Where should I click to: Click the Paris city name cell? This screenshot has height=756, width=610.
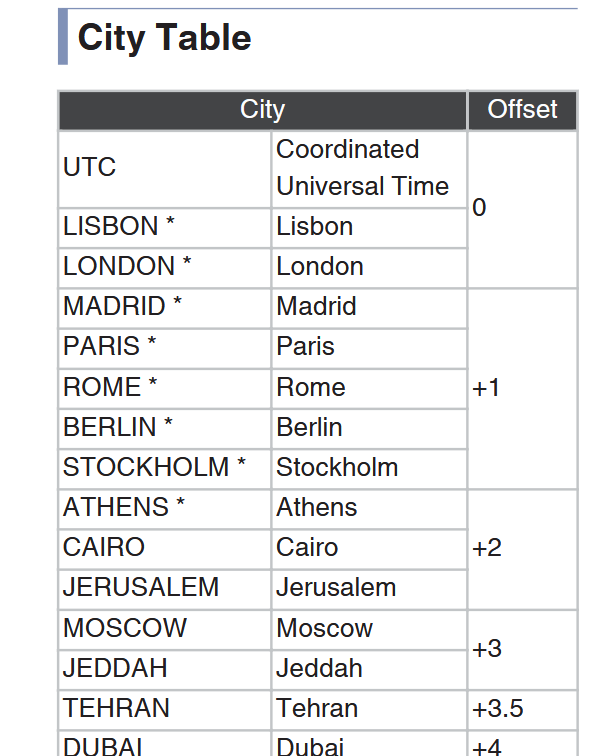click(369, 349)
